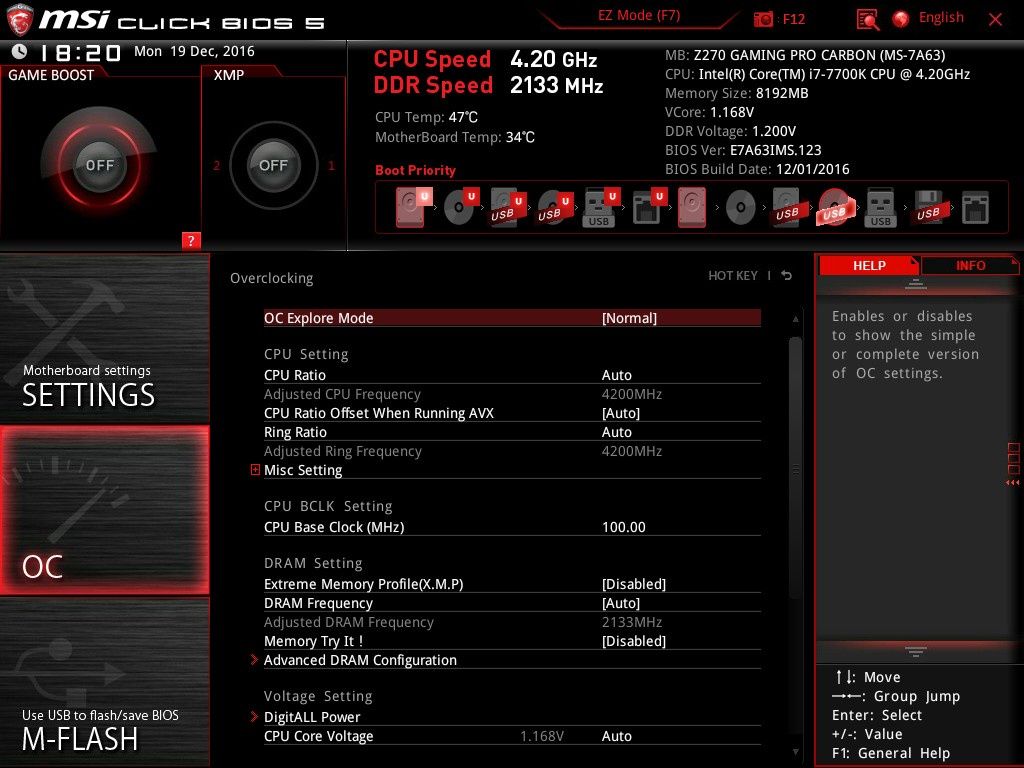Click the English language label

tap(941, 18)
